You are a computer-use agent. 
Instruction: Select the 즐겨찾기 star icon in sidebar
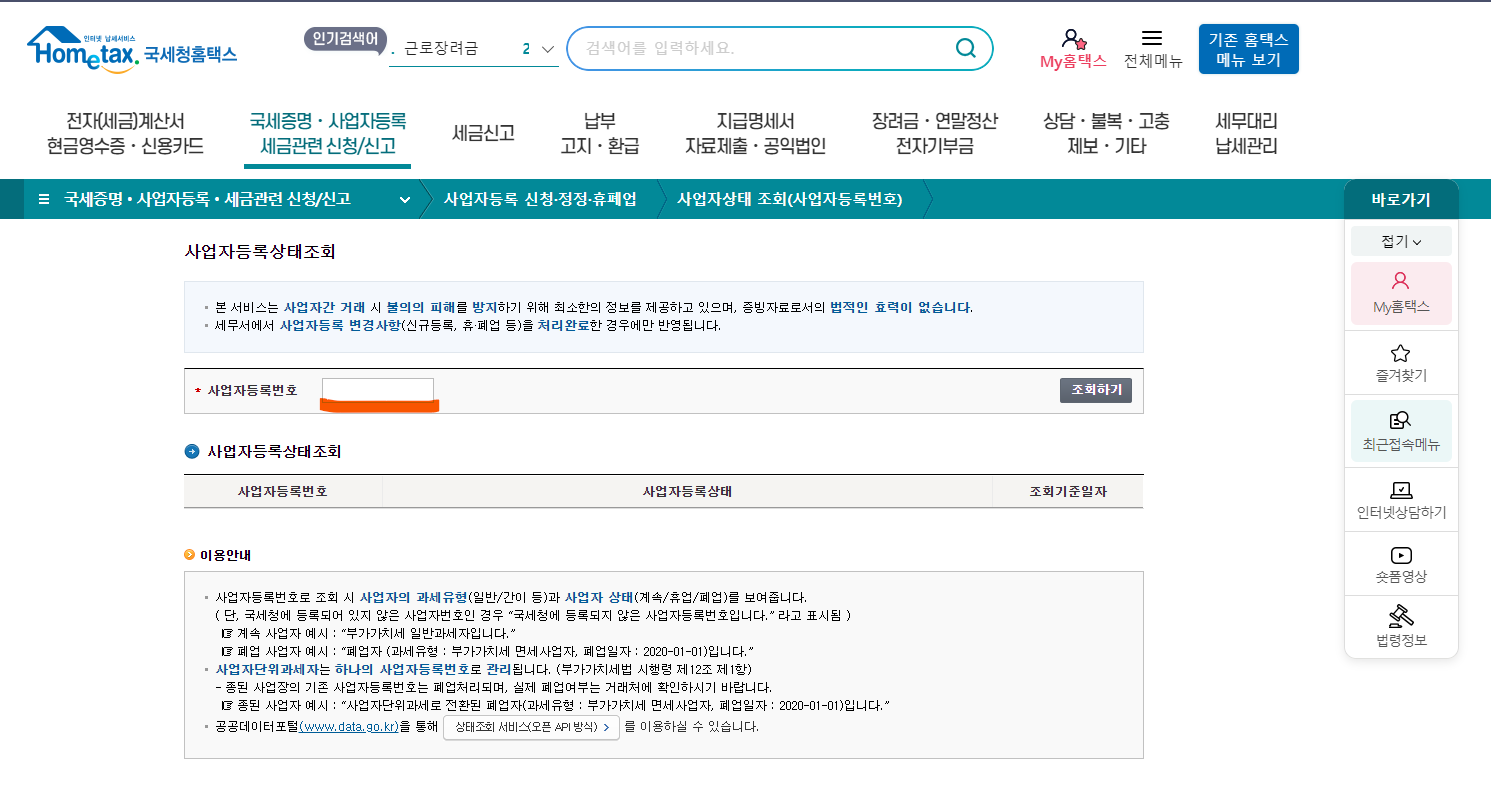tap(1400, 362)
